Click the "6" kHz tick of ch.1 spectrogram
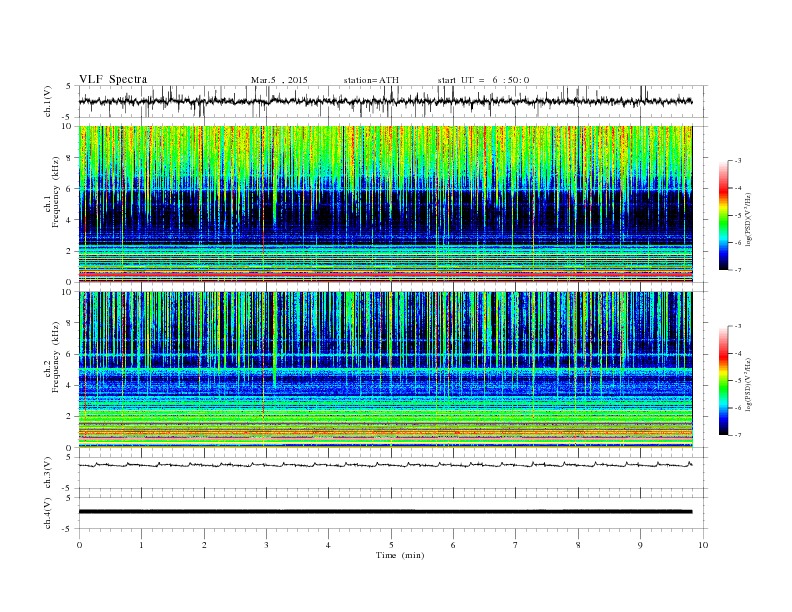Screen dimensions: 792x612 click(x=69, y=189)
